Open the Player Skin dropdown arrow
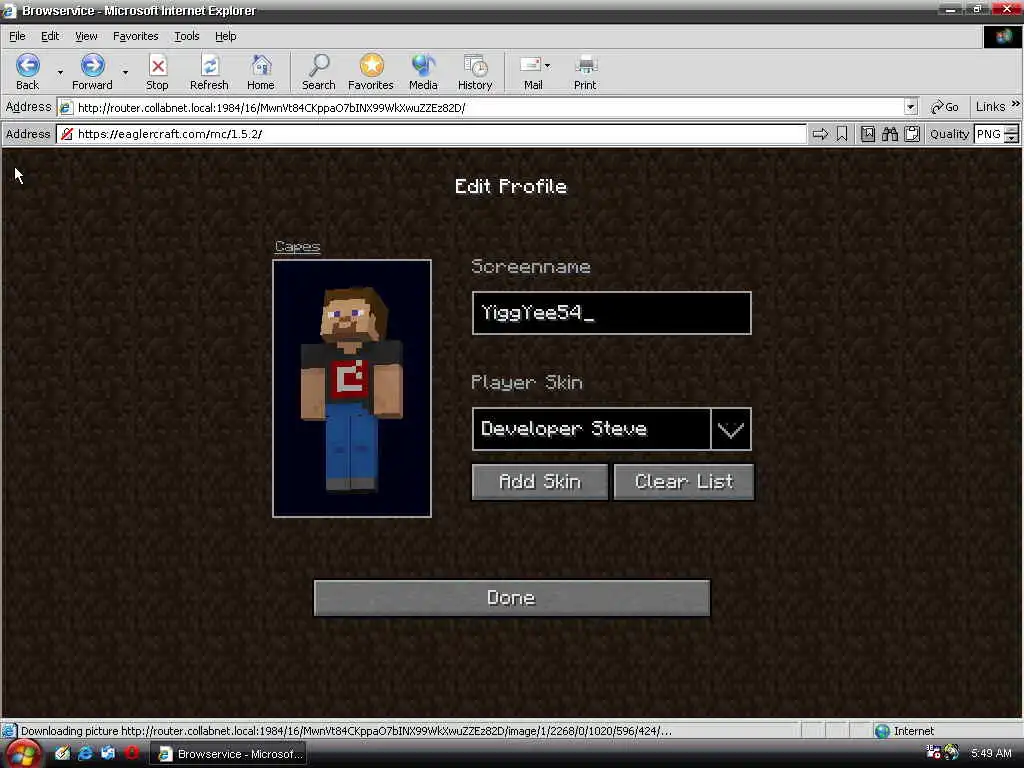 pyautogui.click(x=731, y=429)
